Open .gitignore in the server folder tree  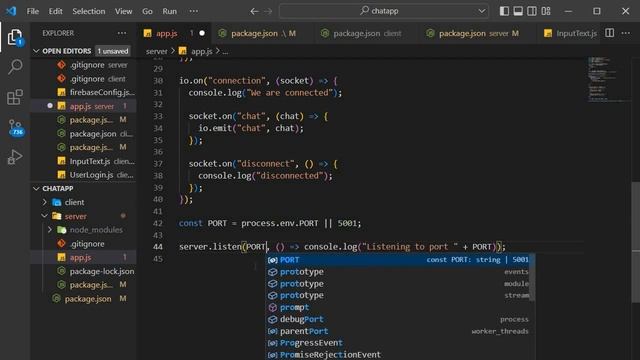(x=84, y=244)
